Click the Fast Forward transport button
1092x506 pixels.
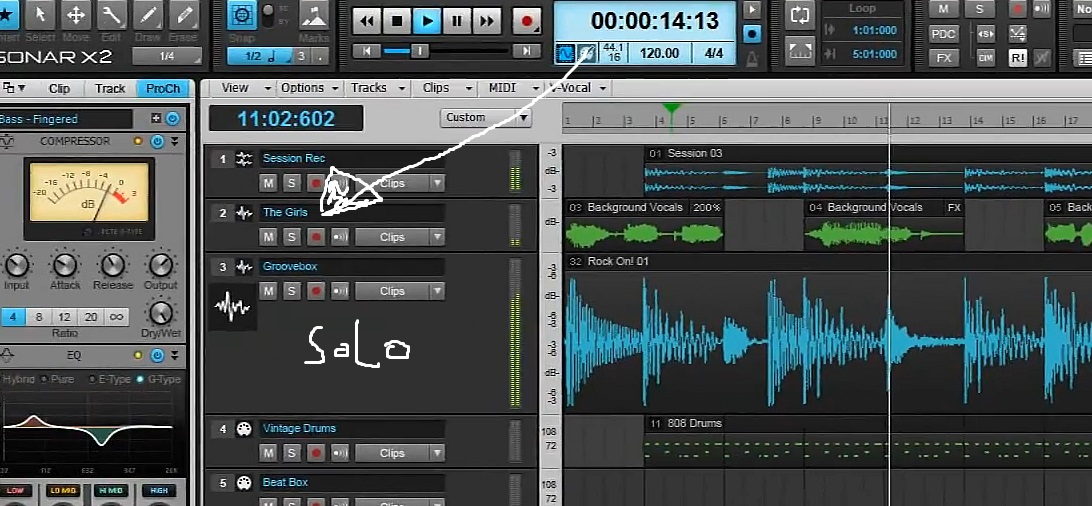487,21
